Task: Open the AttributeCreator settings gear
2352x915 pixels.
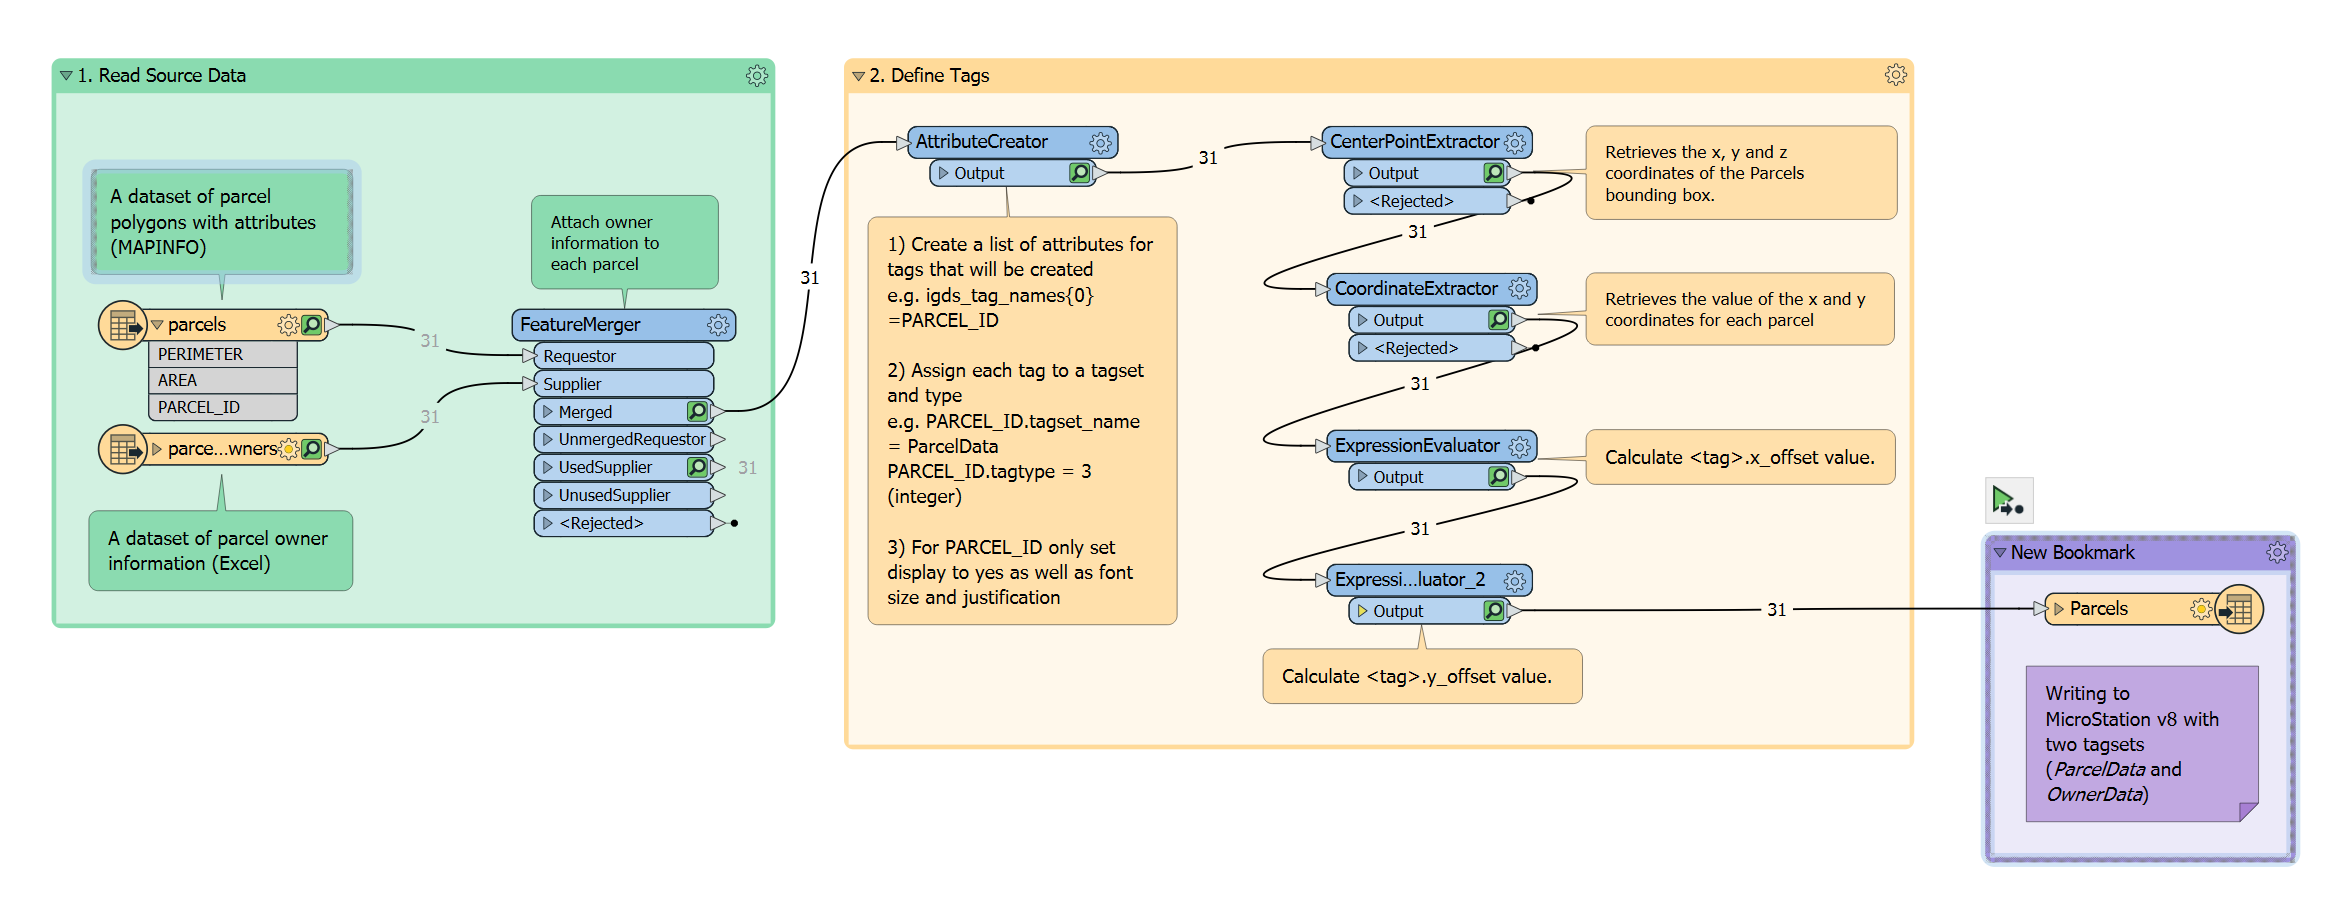Action: (1100, 142)
